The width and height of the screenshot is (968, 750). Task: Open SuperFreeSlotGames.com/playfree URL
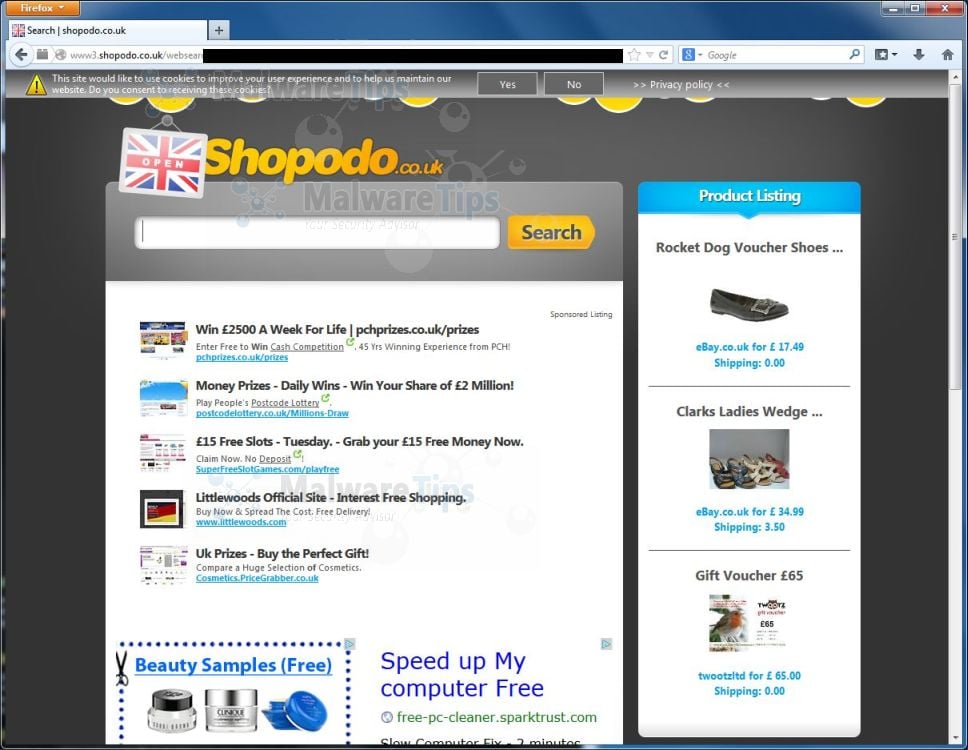267,469
